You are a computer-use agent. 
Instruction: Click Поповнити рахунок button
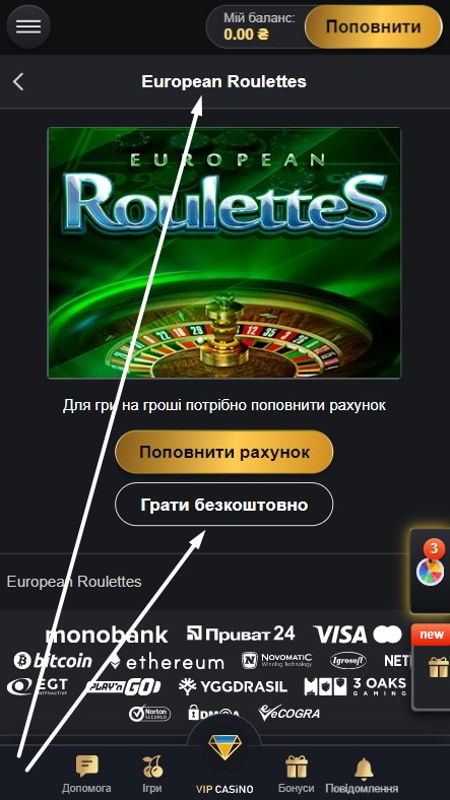point(224,452)
